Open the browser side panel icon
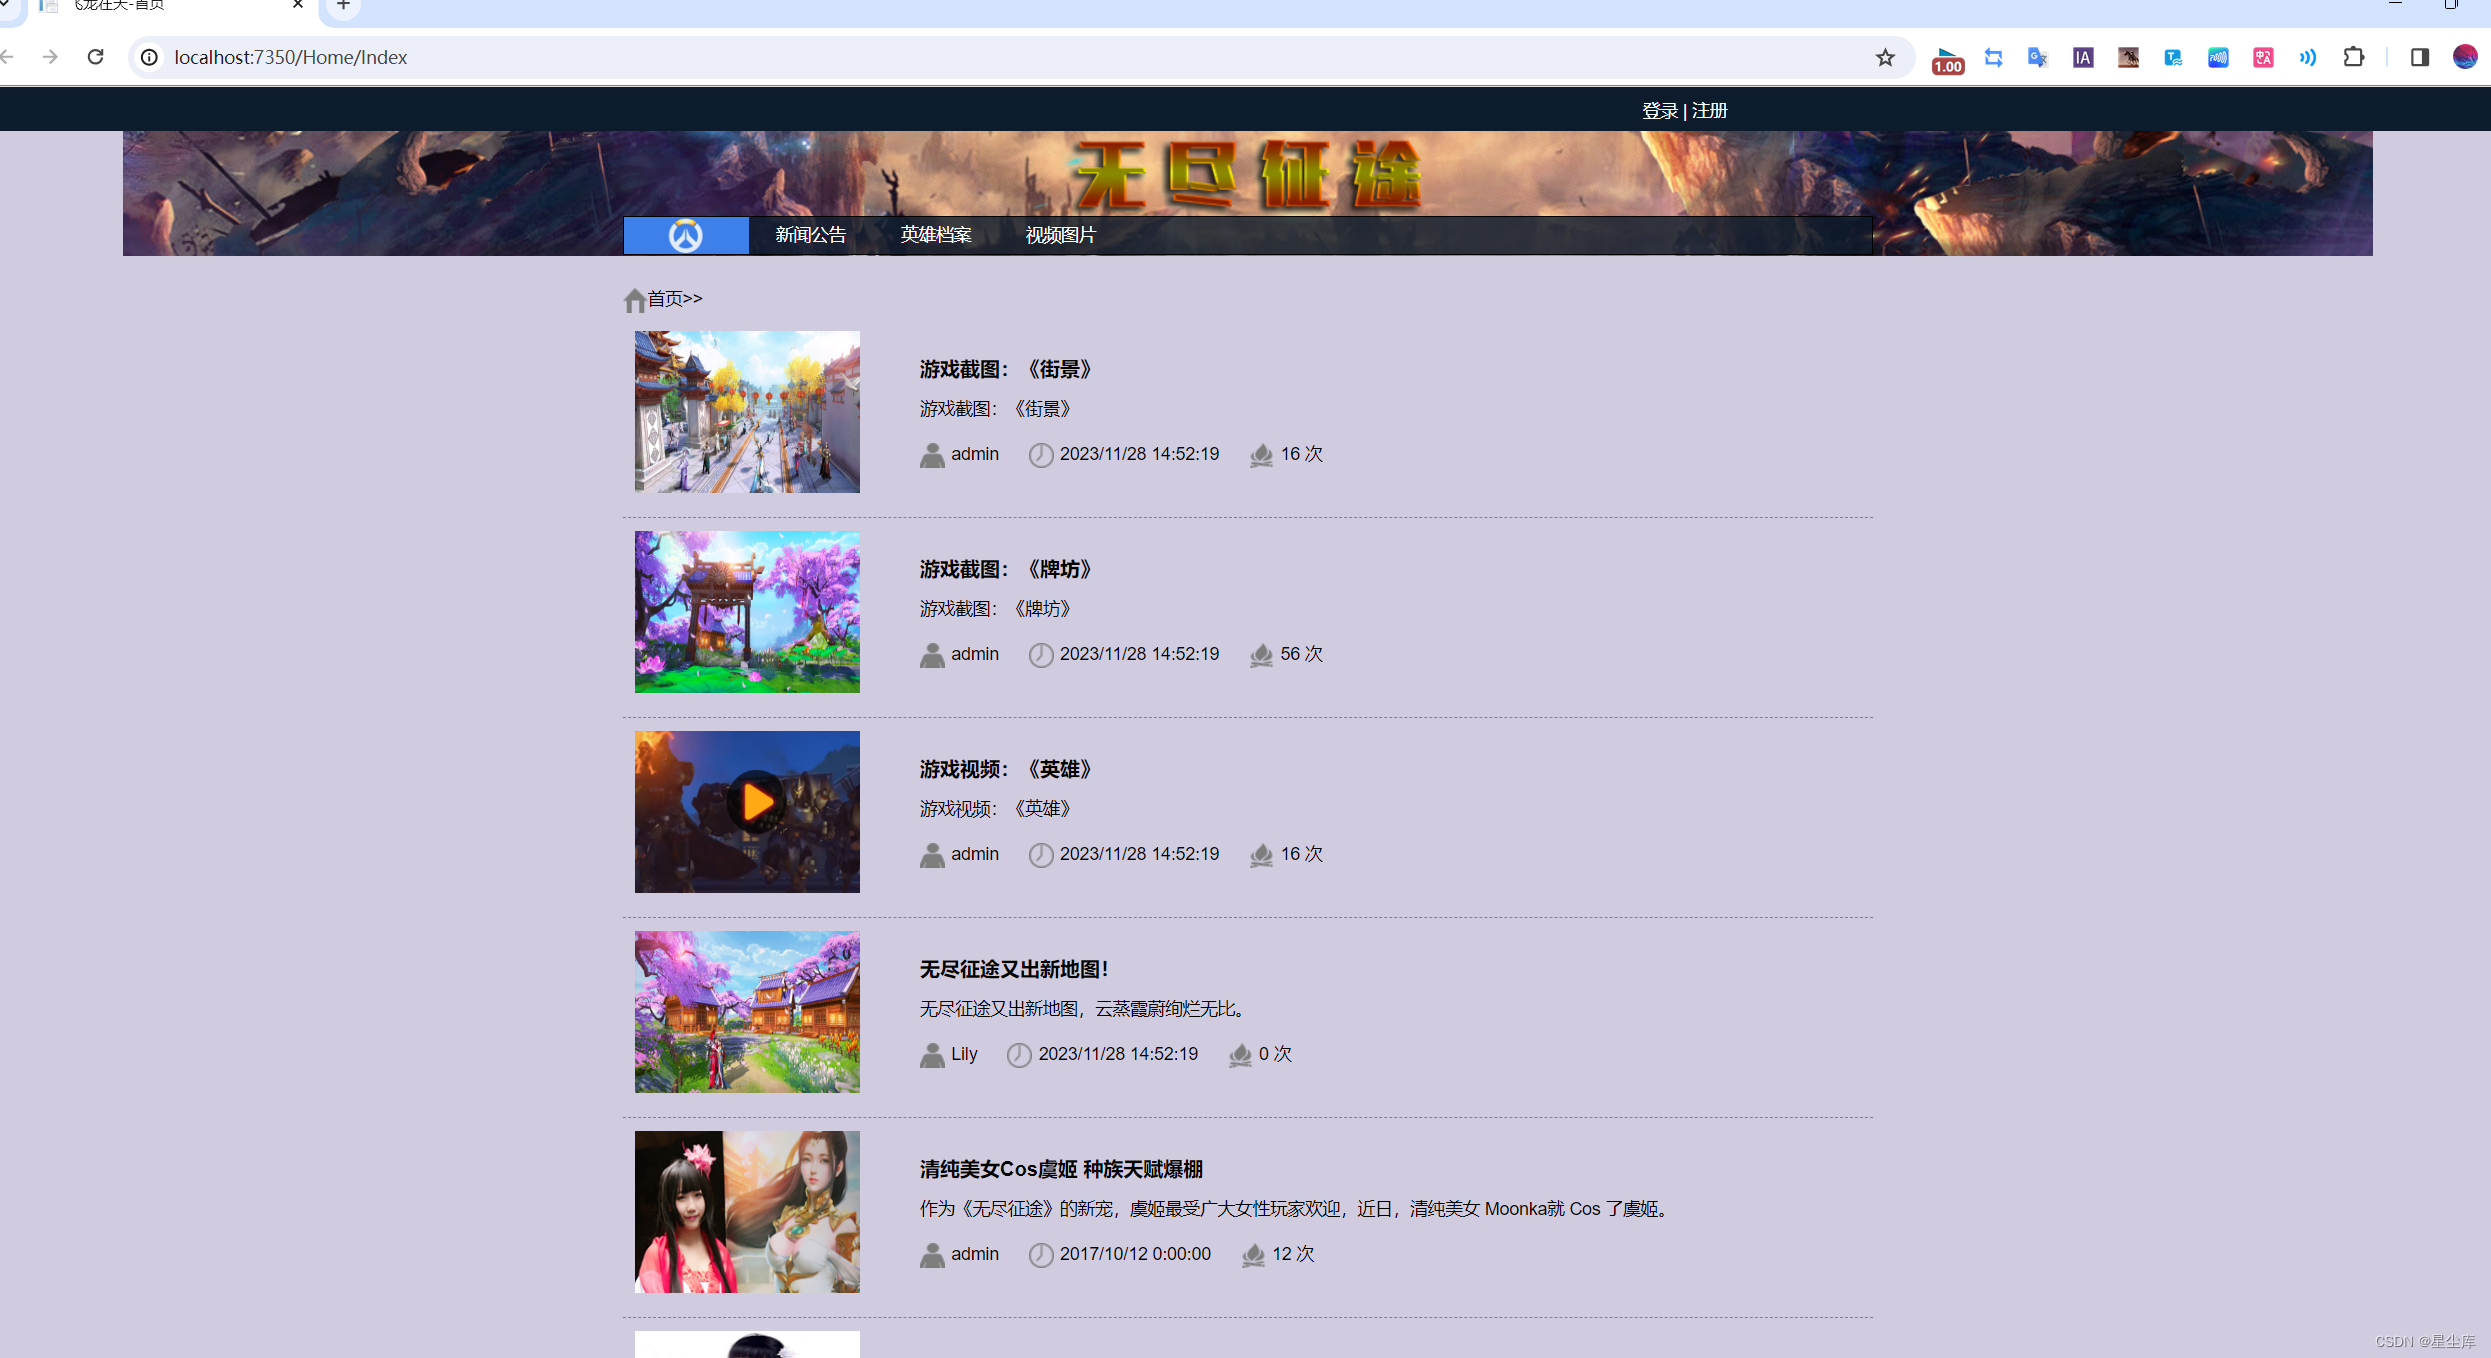The width and height of the screenshot is (2491, 1358). 2419,57
